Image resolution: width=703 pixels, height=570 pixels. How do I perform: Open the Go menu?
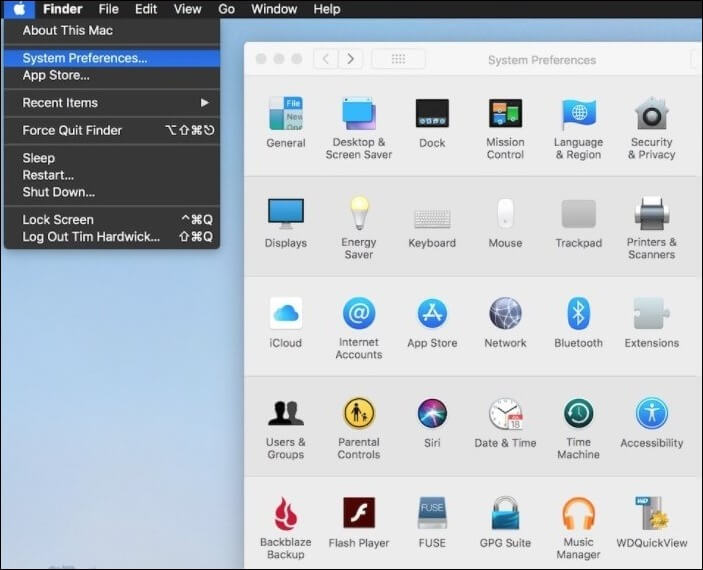click(226, 9)
